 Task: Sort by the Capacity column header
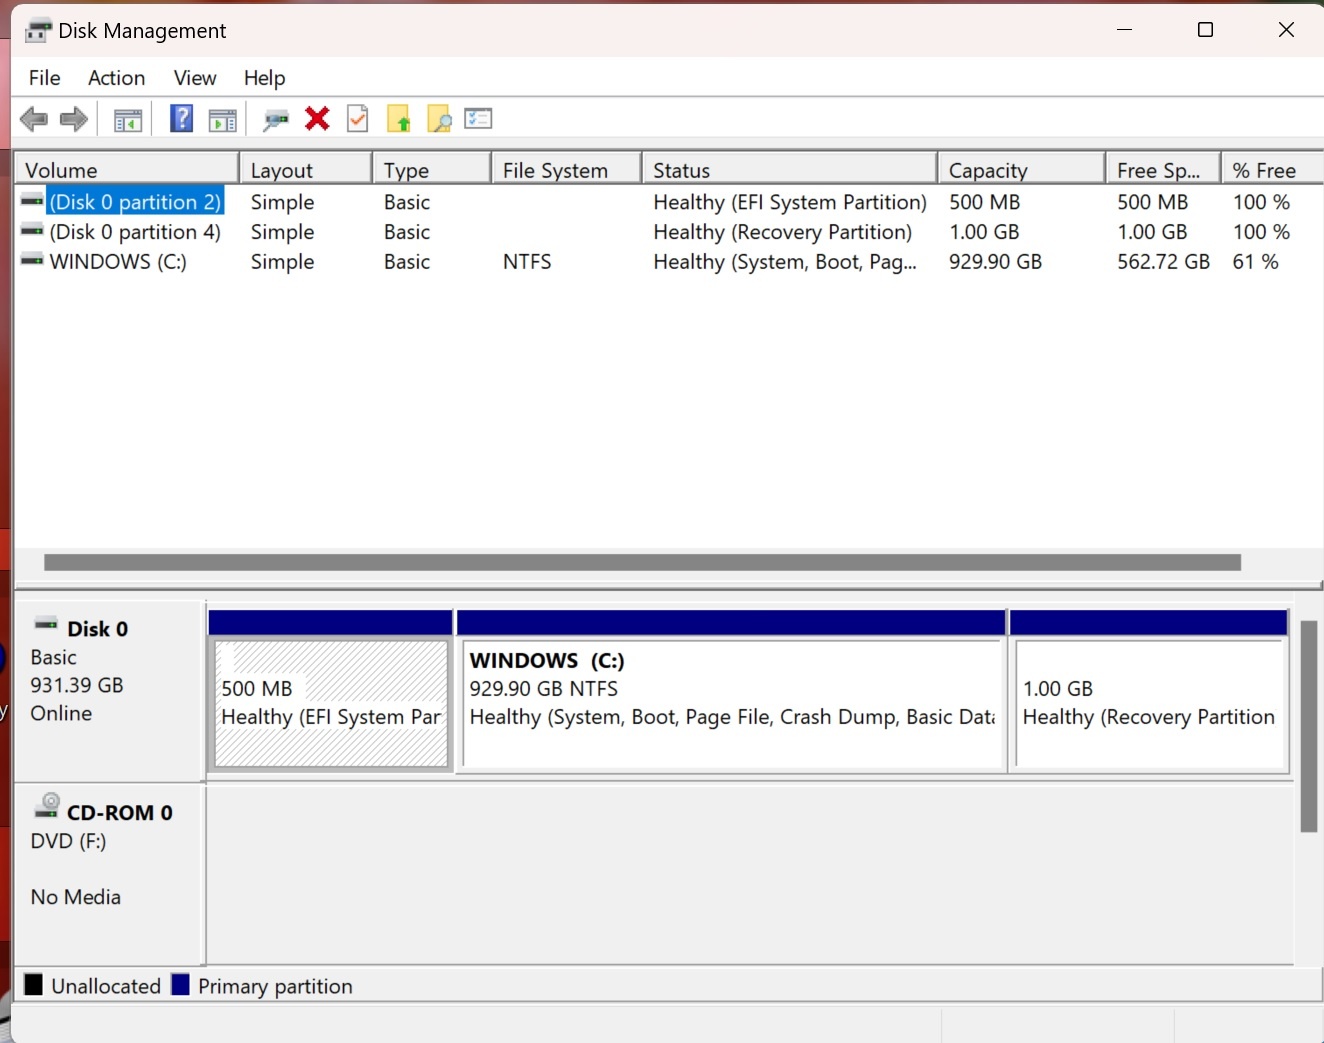[x=1022, y=170]
